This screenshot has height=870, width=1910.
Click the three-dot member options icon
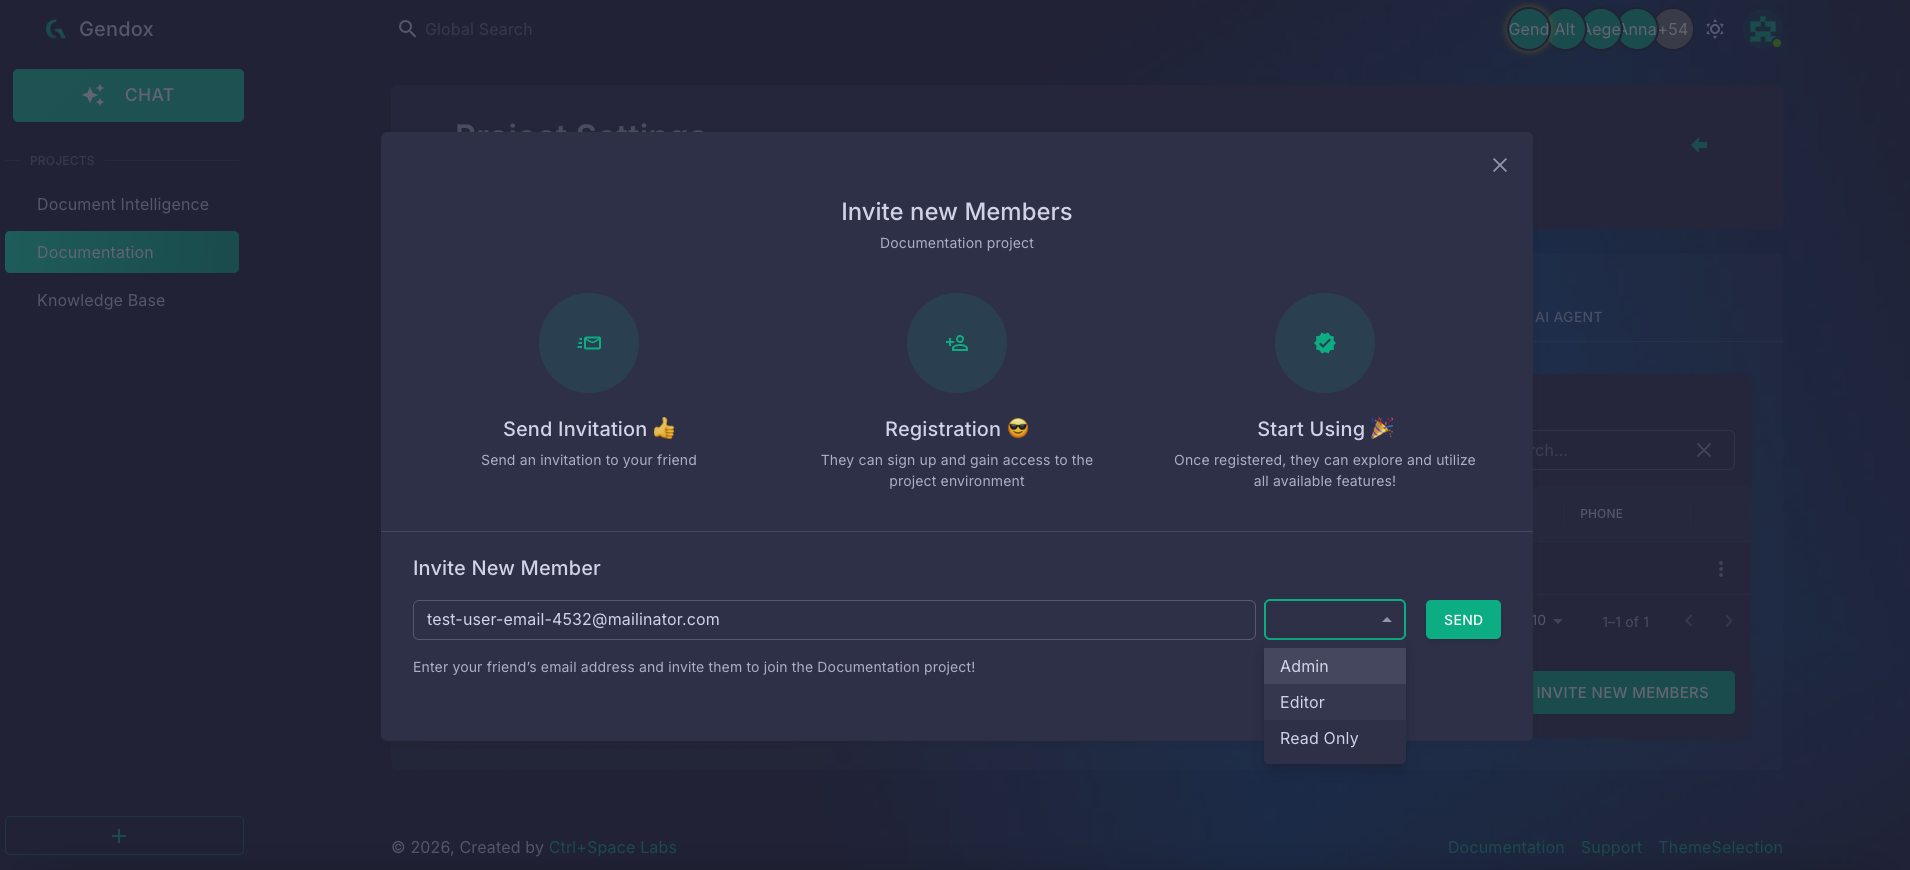coord(1720,569)
